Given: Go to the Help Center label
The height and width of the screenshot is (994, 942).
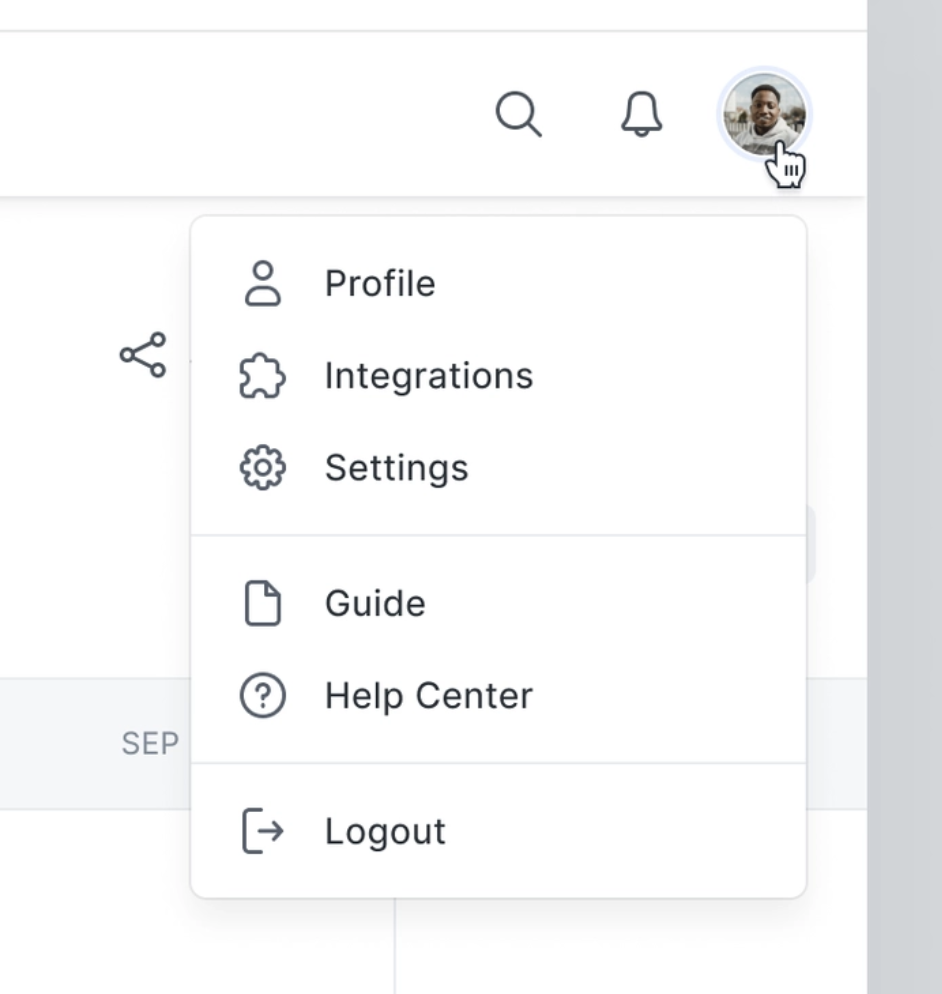Looking at the screenshot, I should [429, 696].
